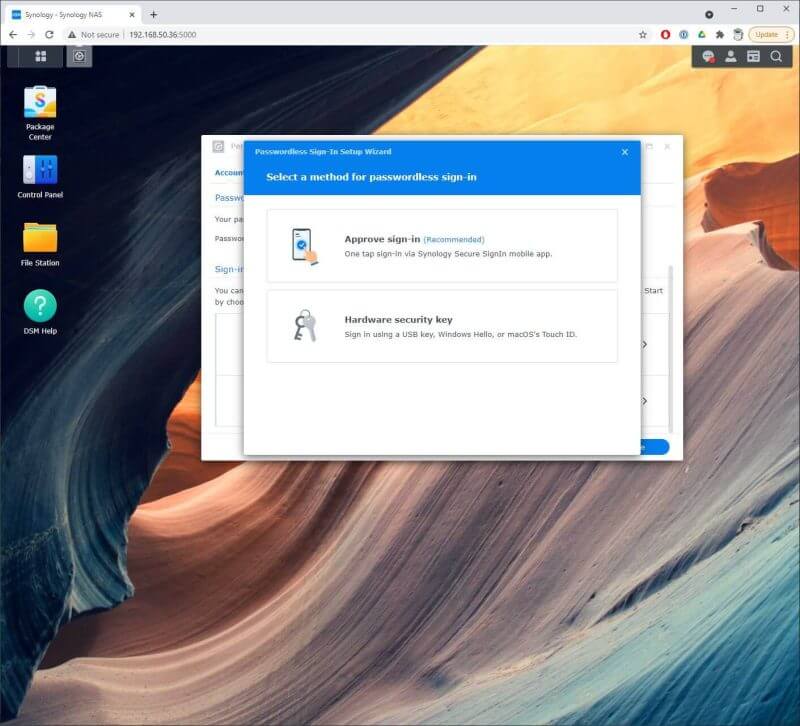
Task: Open the DSM Main Menu grid icon
Action: pyautogui.click(x=40, y=56)
